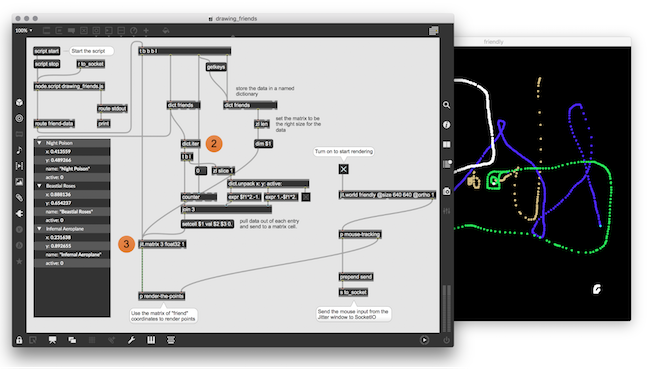Click the wrench debug icon

(x=131, y=340)
